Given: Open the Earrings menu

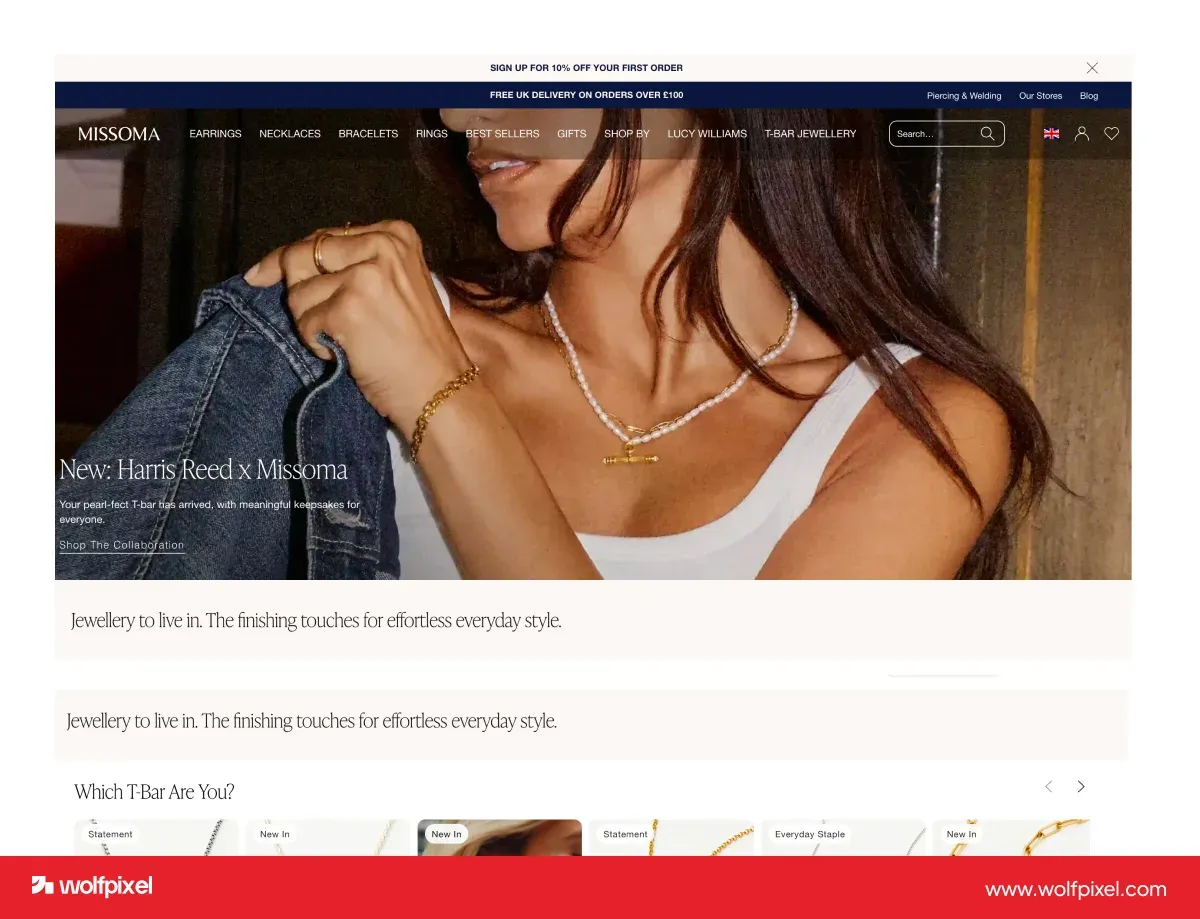Looking at the screenshot, I should click(x=215, y=134).
